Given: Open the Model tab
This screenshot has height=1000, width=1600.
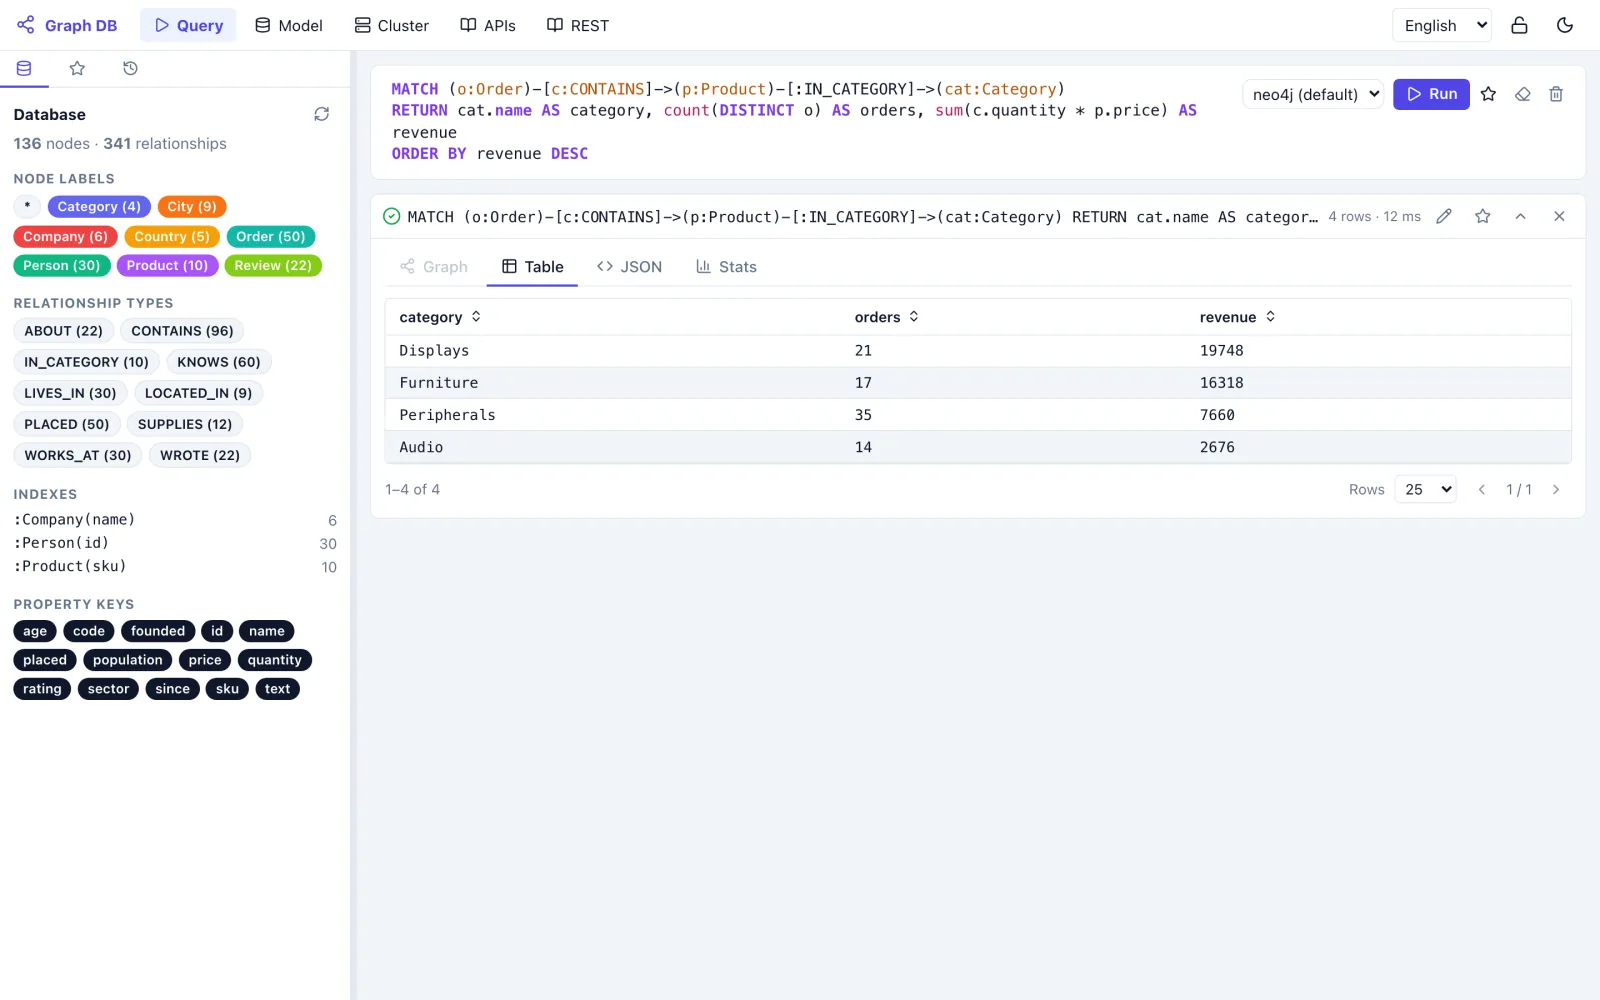Looking at the screenshot, I should click(x=289, y=25).
